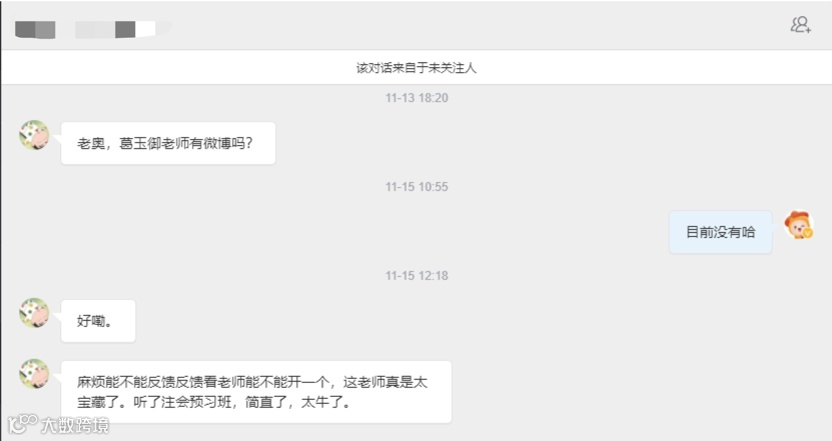Viewport: 832px width, 441px height.
Task: Select the 目前没有哈 reply bubble
Action: tap(721, 232)
